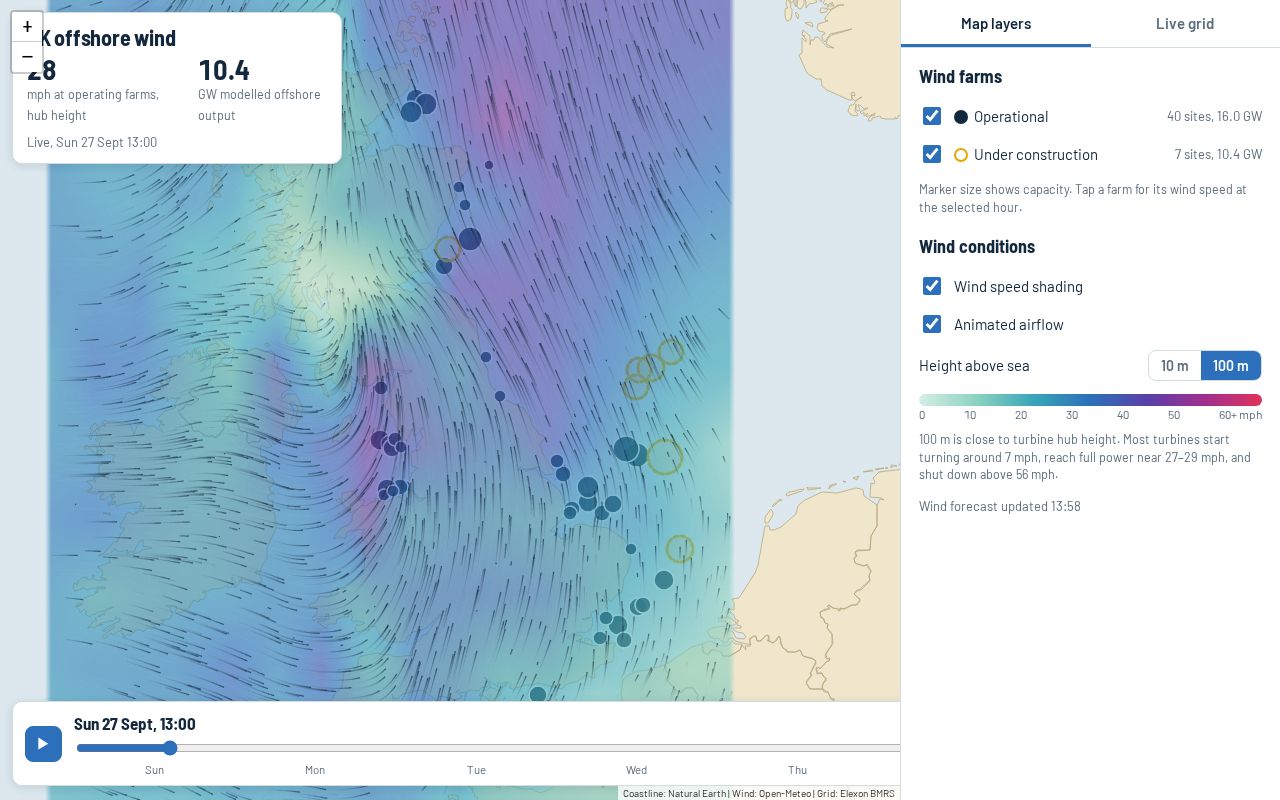Zoom in on the map
Screen dimensions: 1280x800
click(27, 27)
